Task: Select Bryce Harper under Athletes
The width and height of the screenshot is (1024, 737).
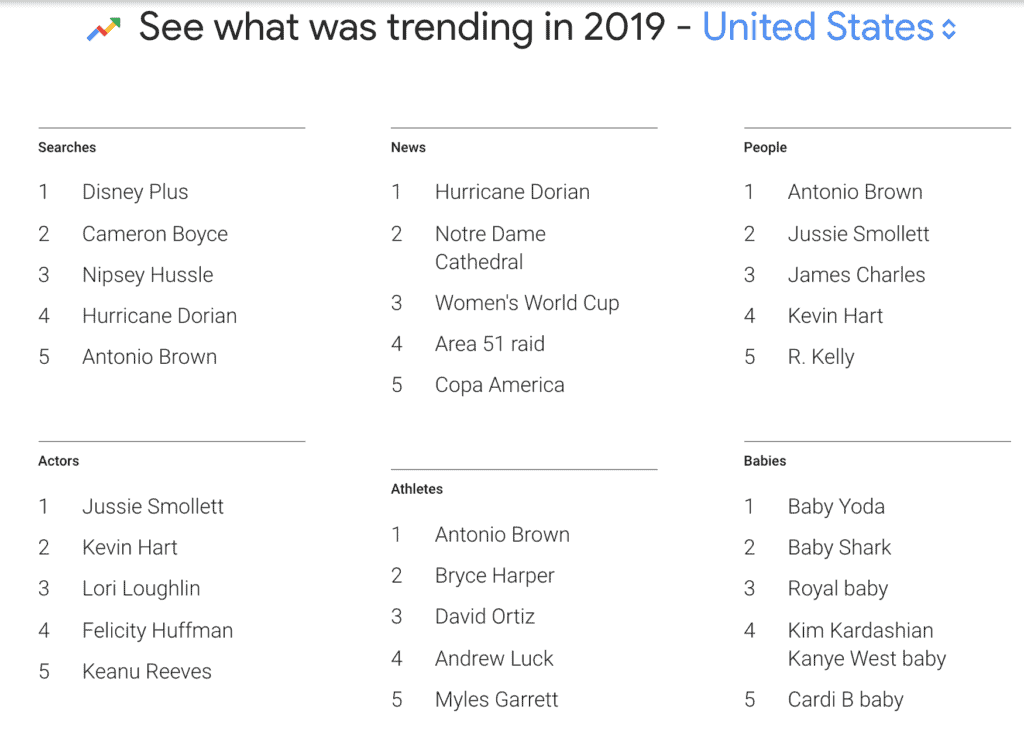Action: 494,576
